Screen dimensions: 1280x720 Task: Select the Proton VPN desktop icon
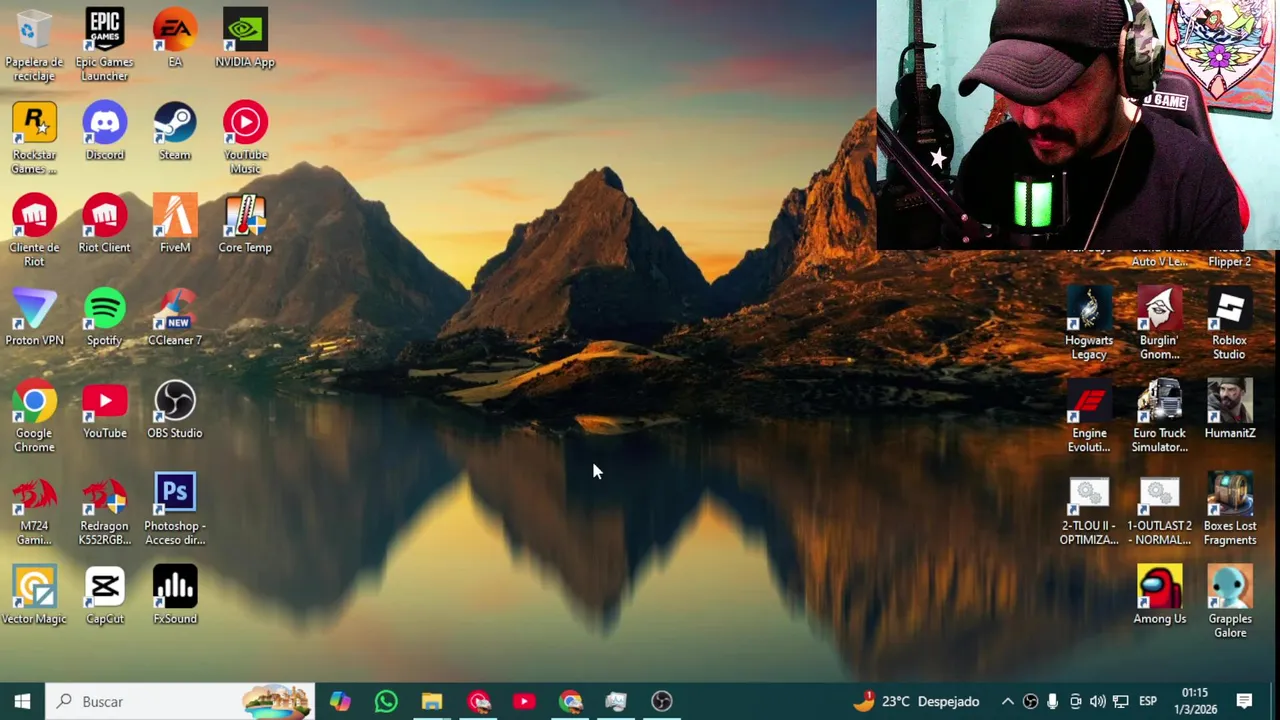point(34,318)
